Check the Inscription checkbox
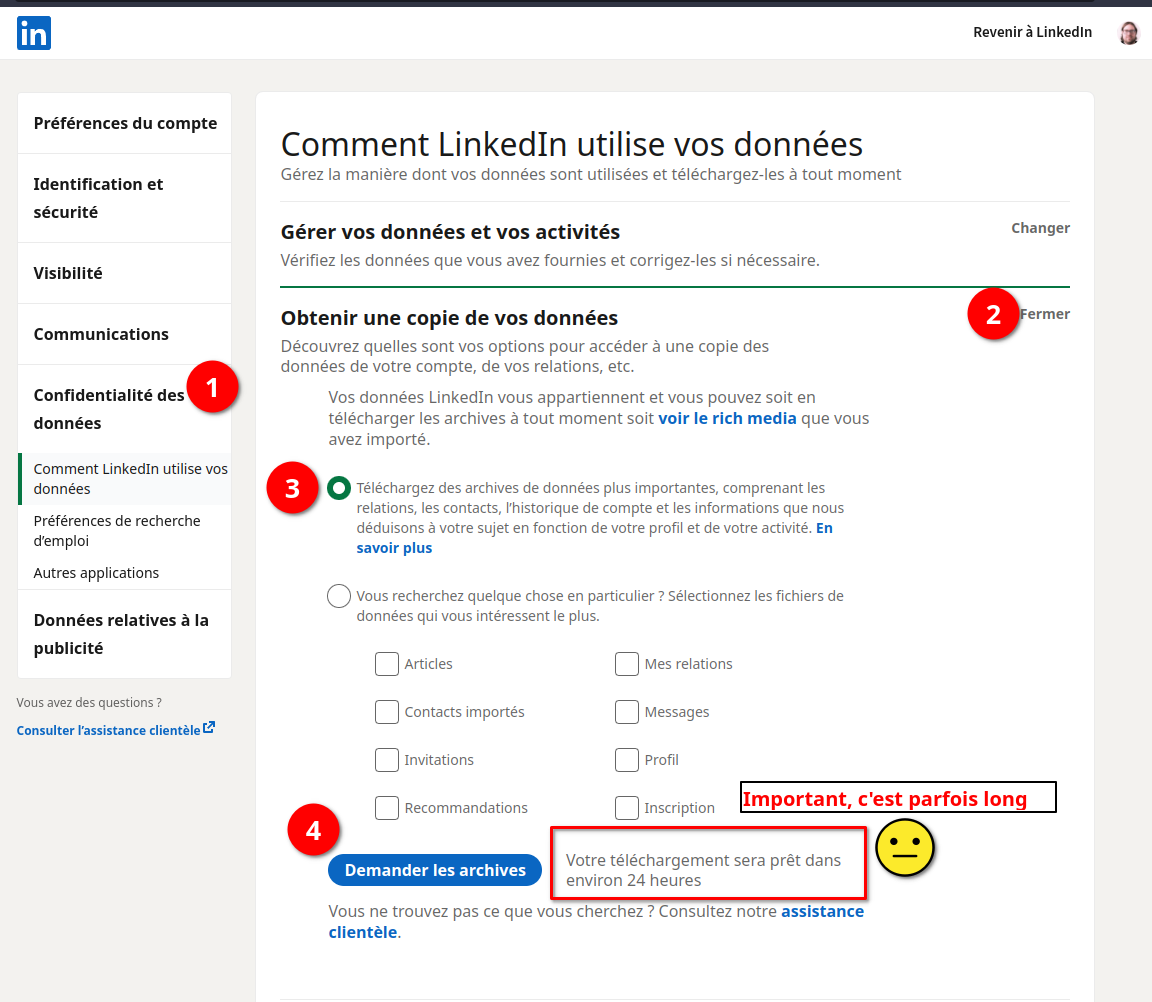1152x1002 pixels. (627, 808)
